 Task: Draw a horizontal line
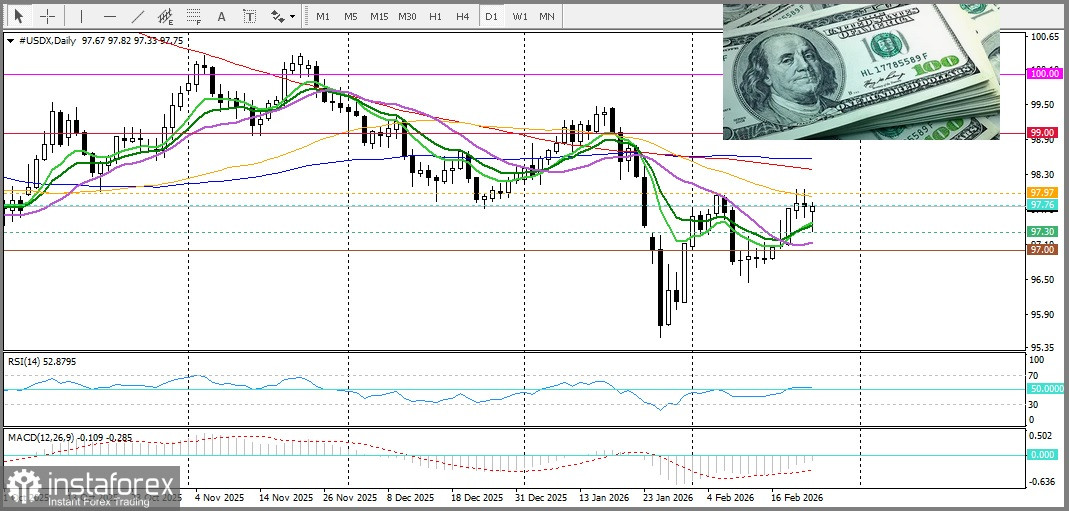109,16
